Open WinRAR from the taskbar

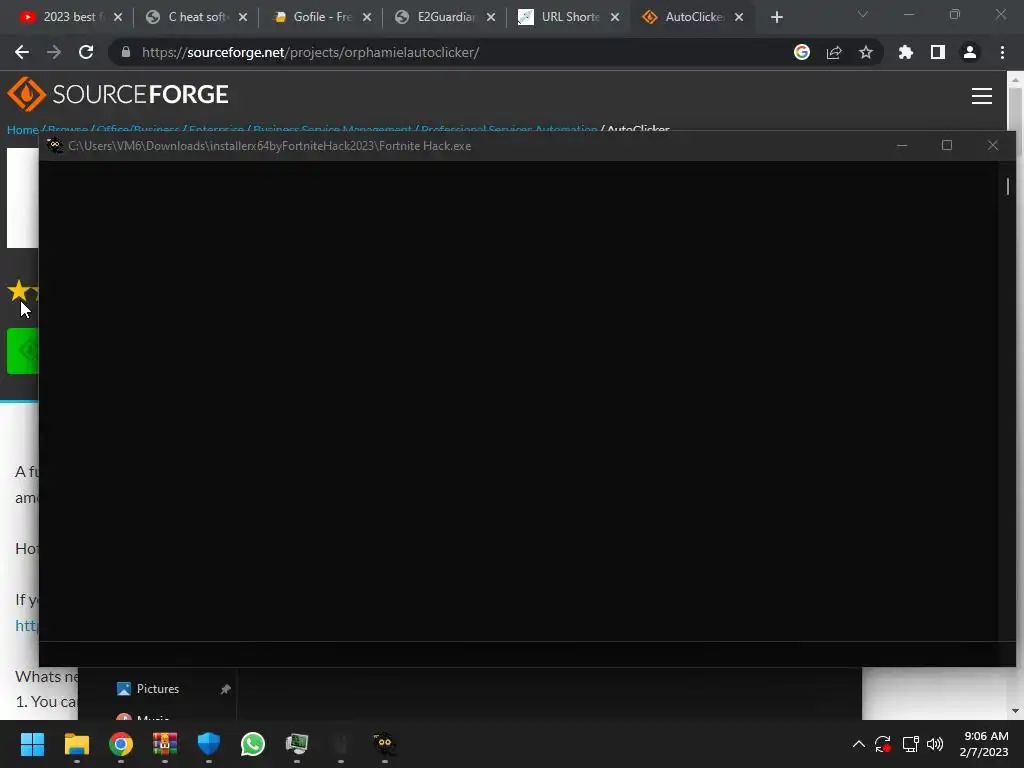[x=165, y=744]
